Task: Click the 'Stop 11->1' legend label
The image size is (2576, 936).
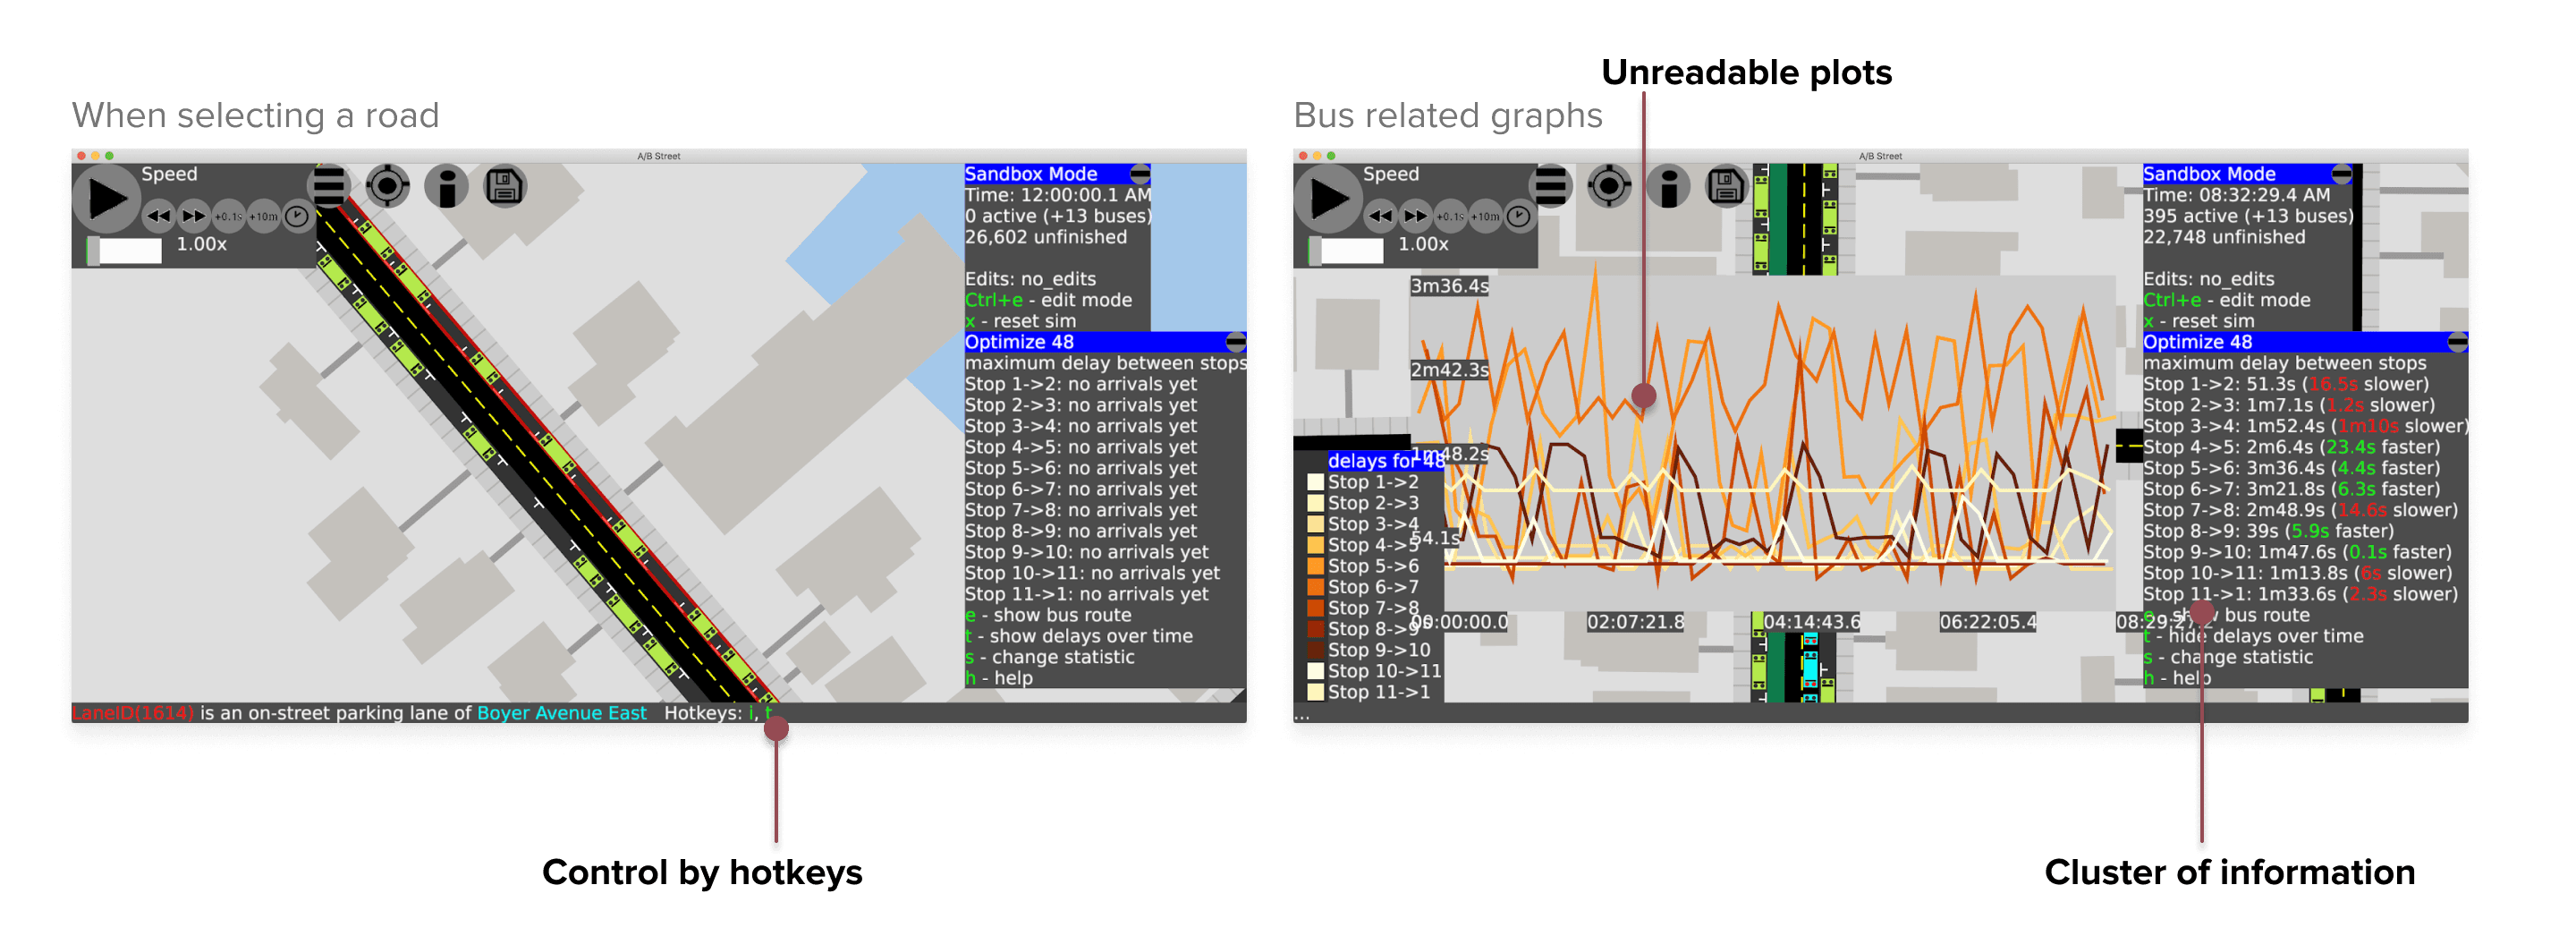Action: 1379,692
